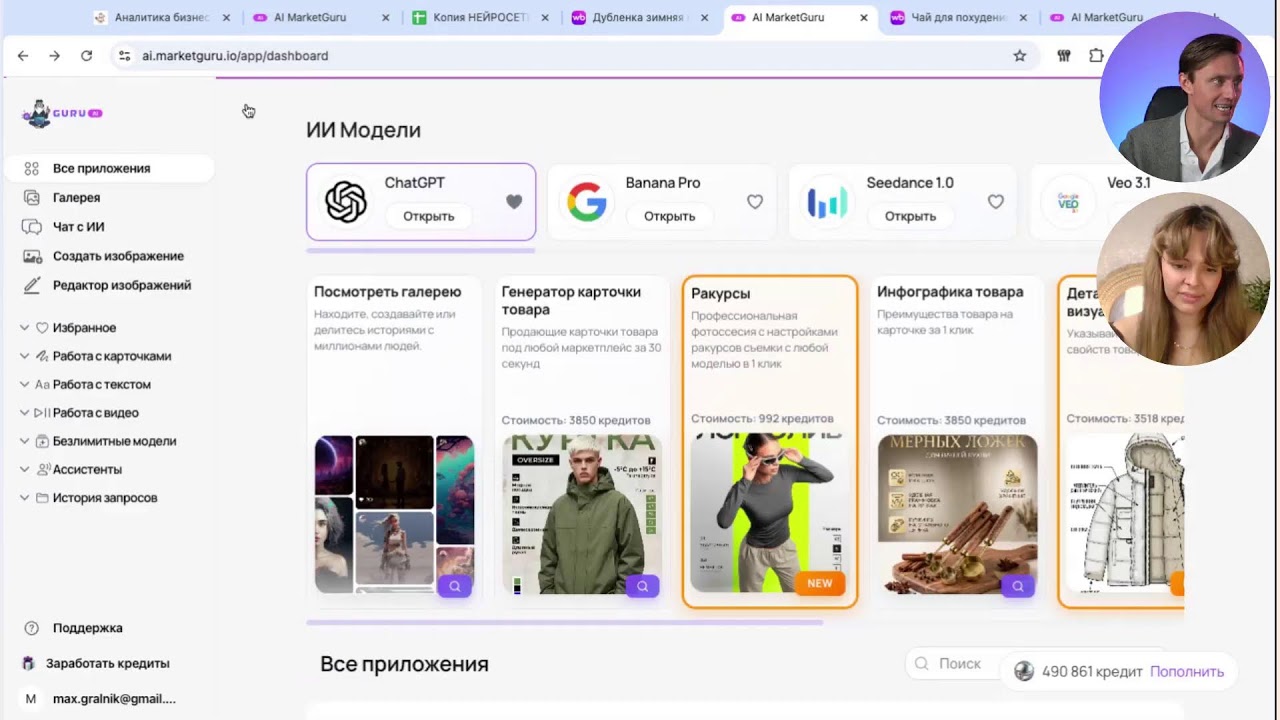Open Заработать кредиты link
Screen dimensions: 1280x720
pyautogui.click(x=108, y=663)
